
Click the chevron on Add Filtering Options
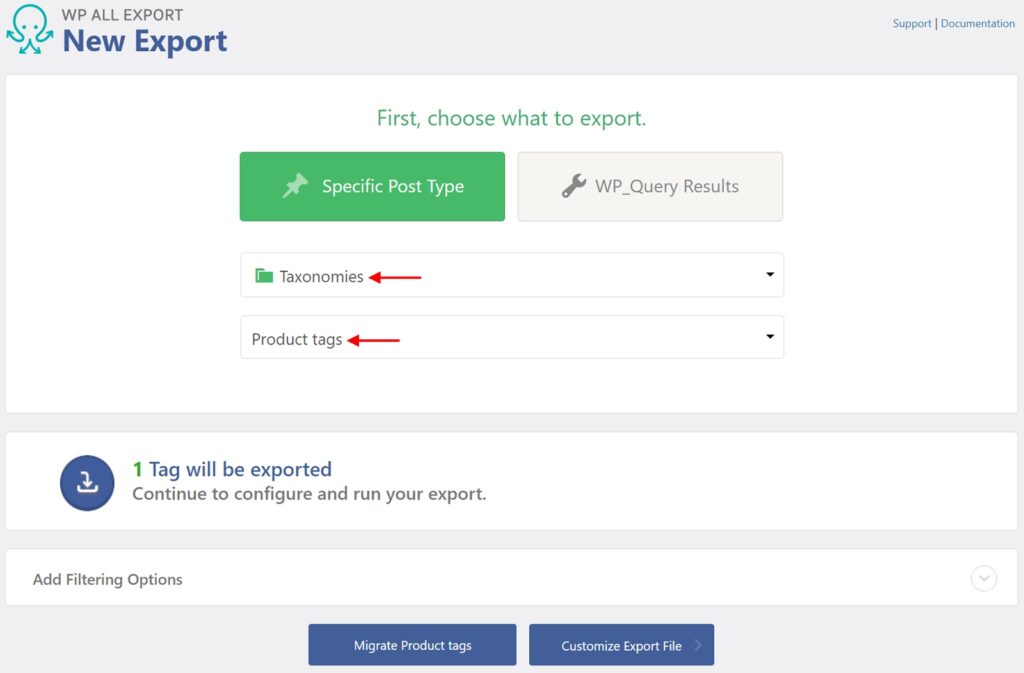tap(983, 578)
